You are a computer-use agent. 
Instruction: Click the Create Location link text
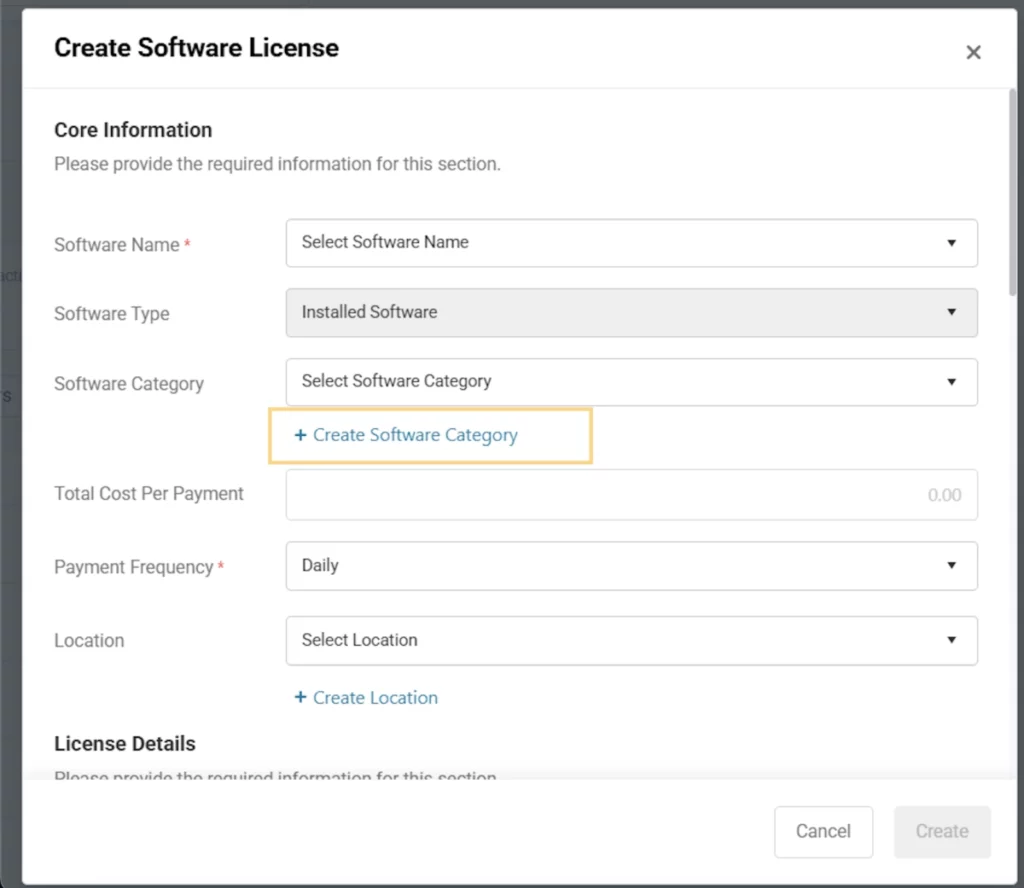pos(375,698)
